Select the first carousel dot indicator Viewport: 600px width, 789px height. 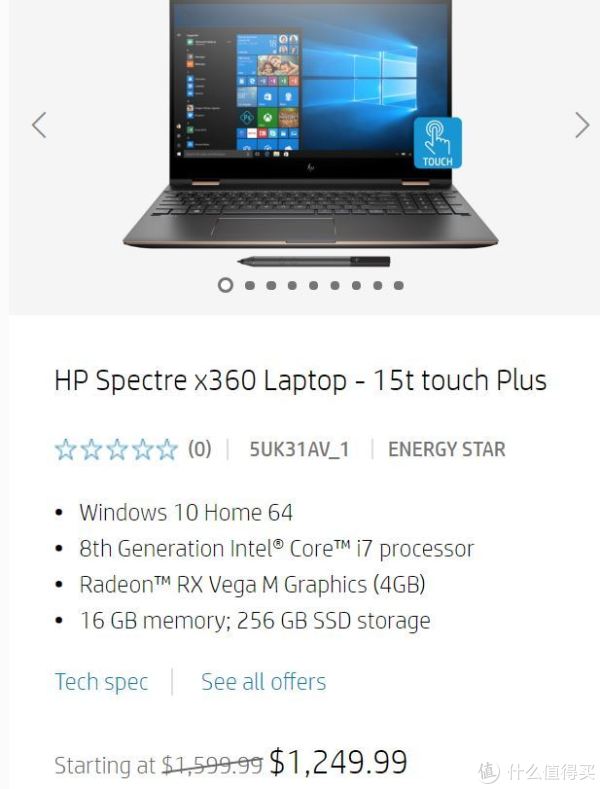[226, 285]
